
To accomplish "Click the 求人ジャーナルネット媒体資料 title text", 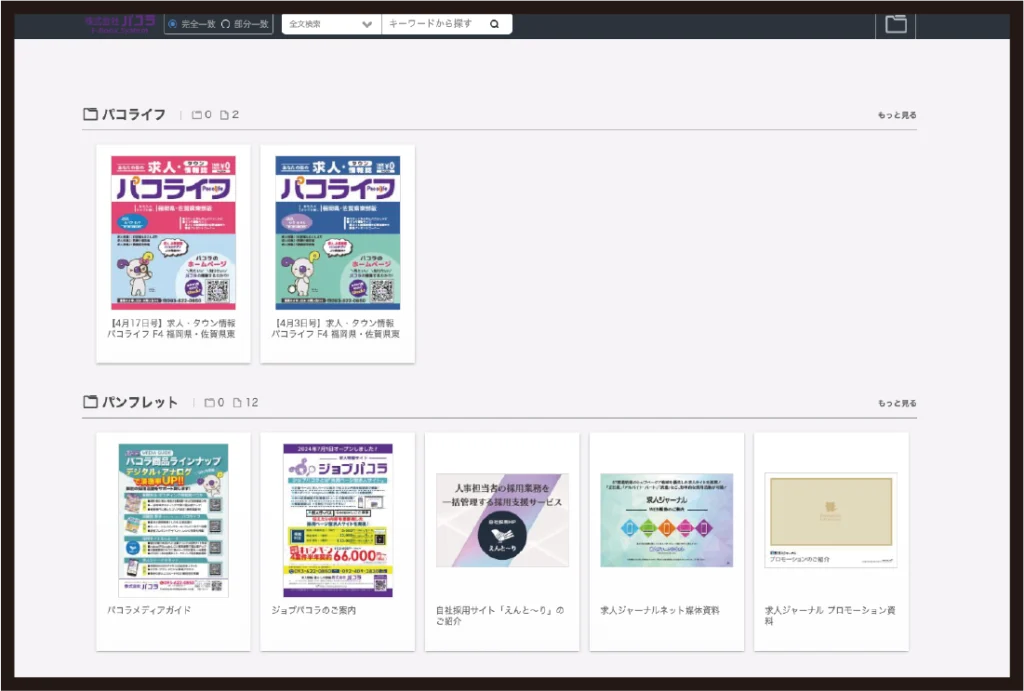I will [x=660, y=610].
